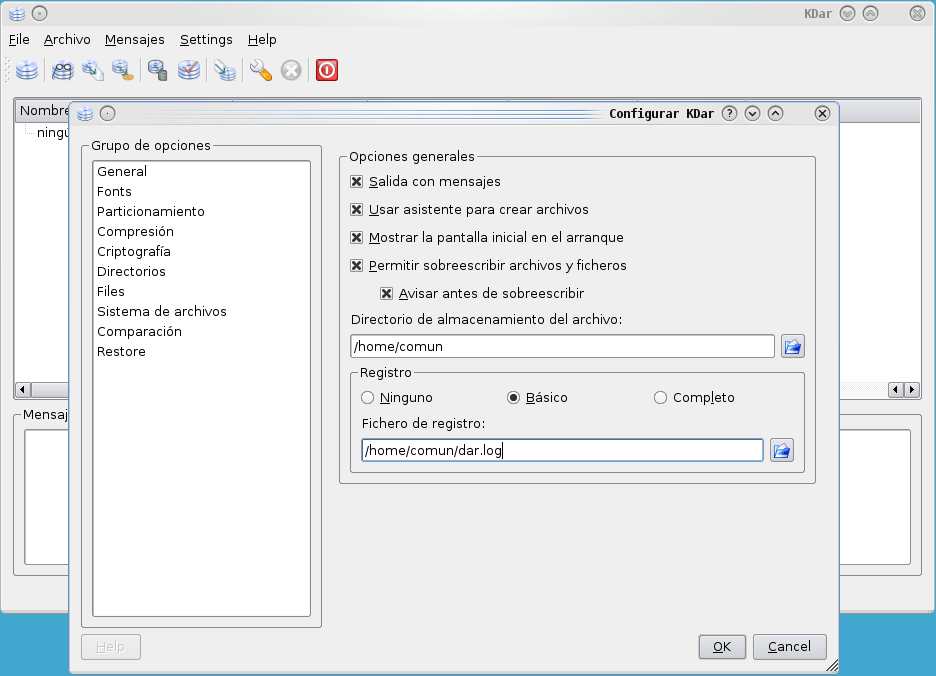Open the Archivo menu
This screenshot has width=936, height=676.
[67, 40]
